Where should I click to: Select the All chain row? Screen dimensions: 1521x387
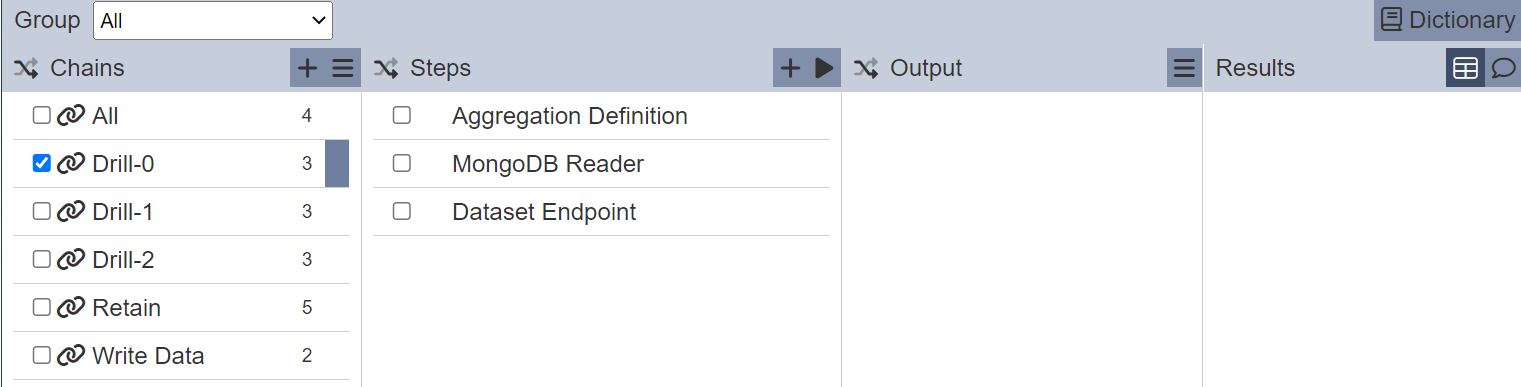pyautogui.click(x=181, y=116)
